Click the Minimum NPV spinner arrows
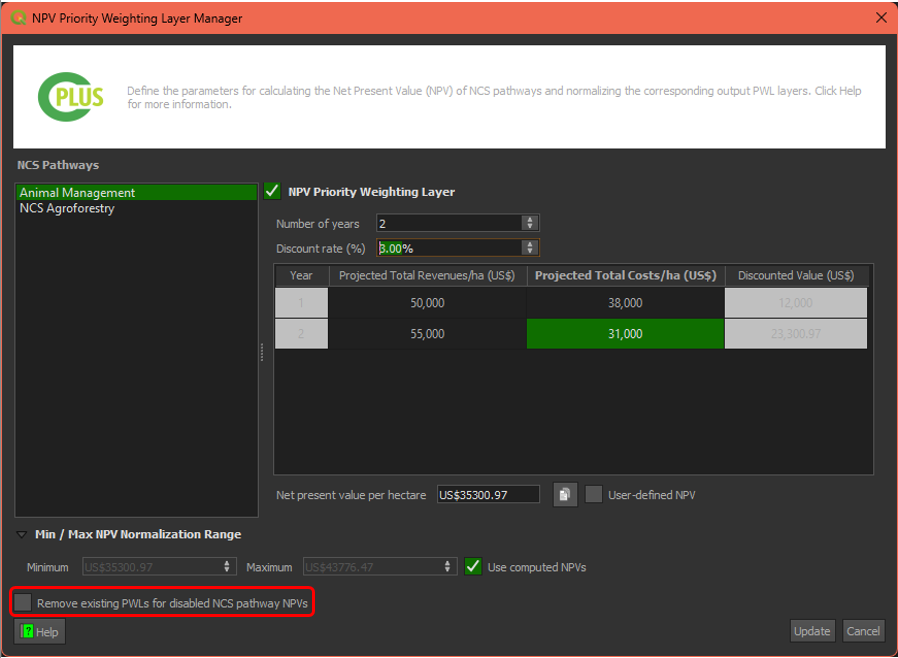898x658 pixels. 227,566
